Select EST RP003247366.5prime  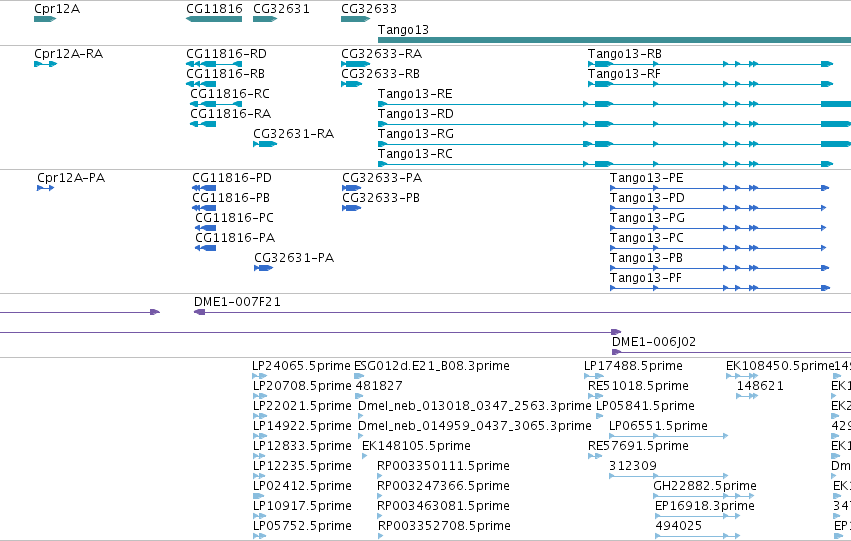[443, 486]
